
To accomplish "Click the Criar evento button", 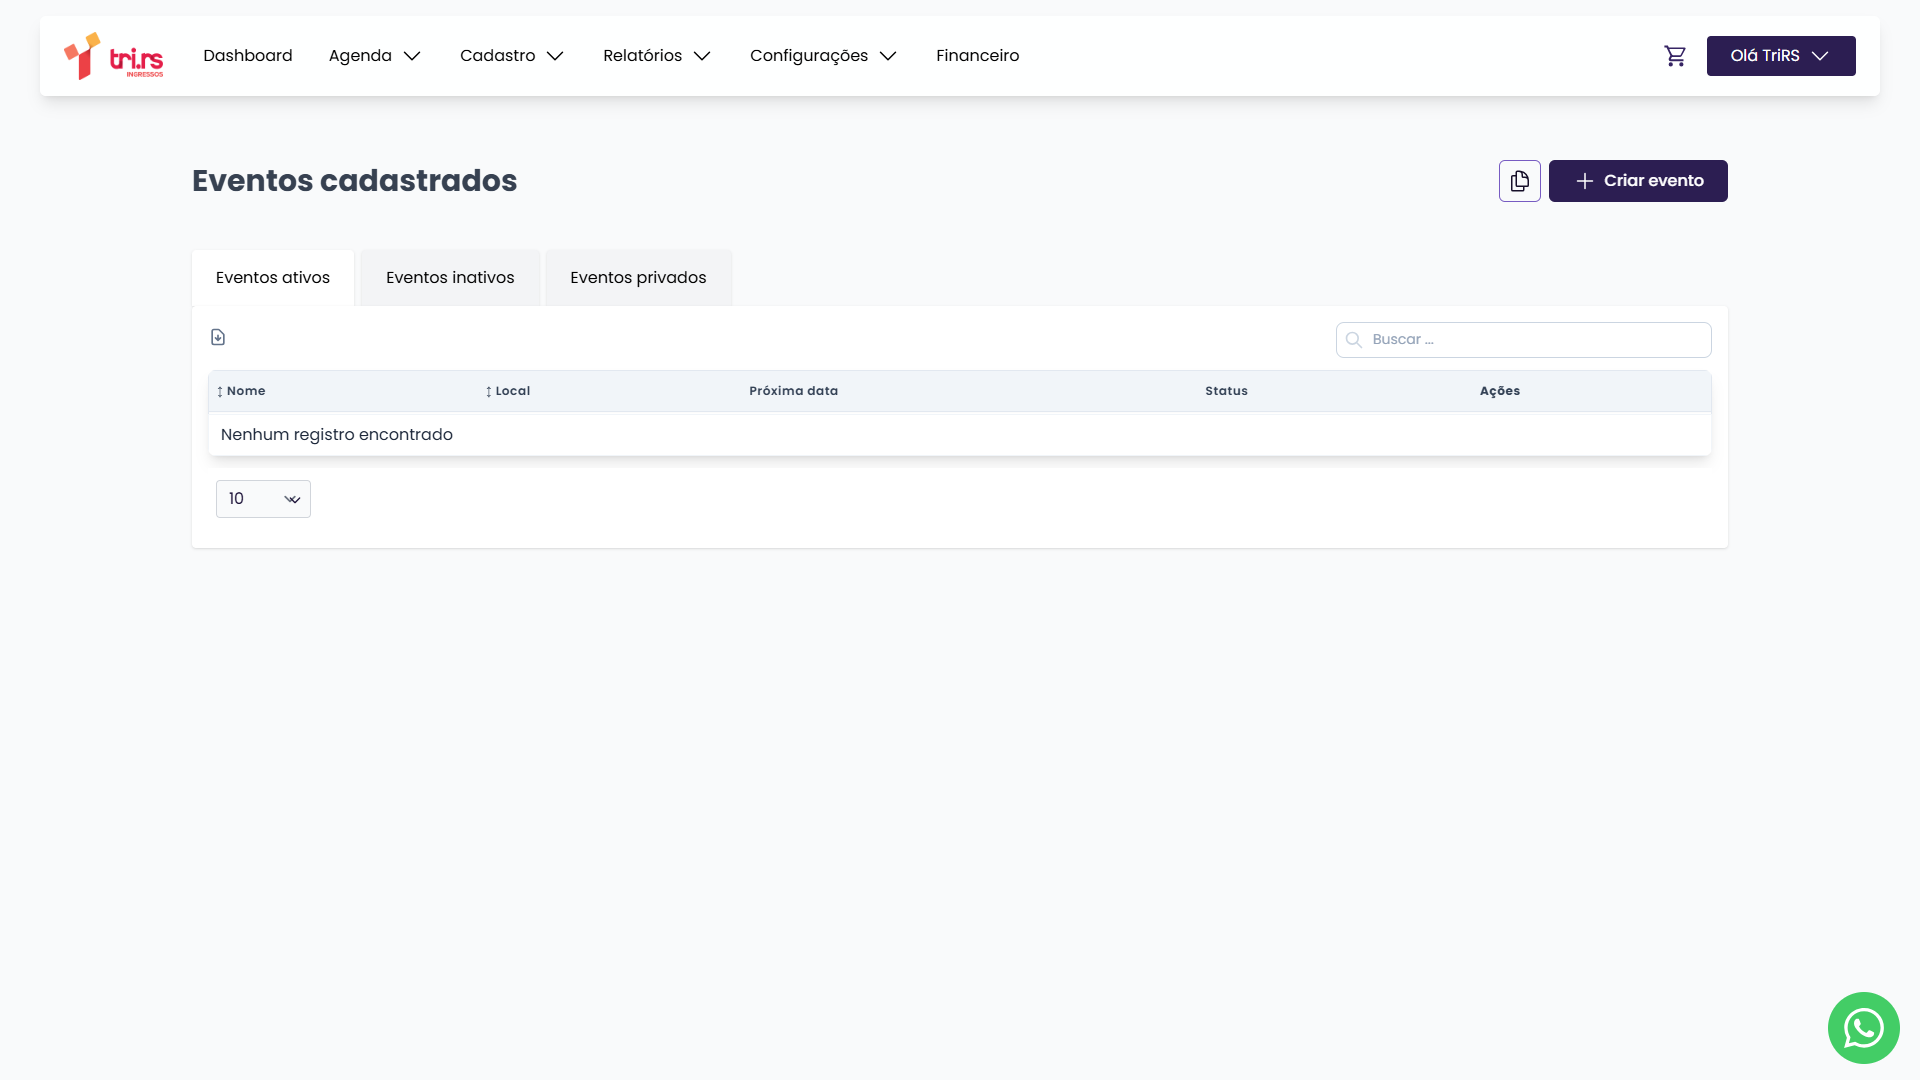I will pyautogui.click(x=1638, y=181).
